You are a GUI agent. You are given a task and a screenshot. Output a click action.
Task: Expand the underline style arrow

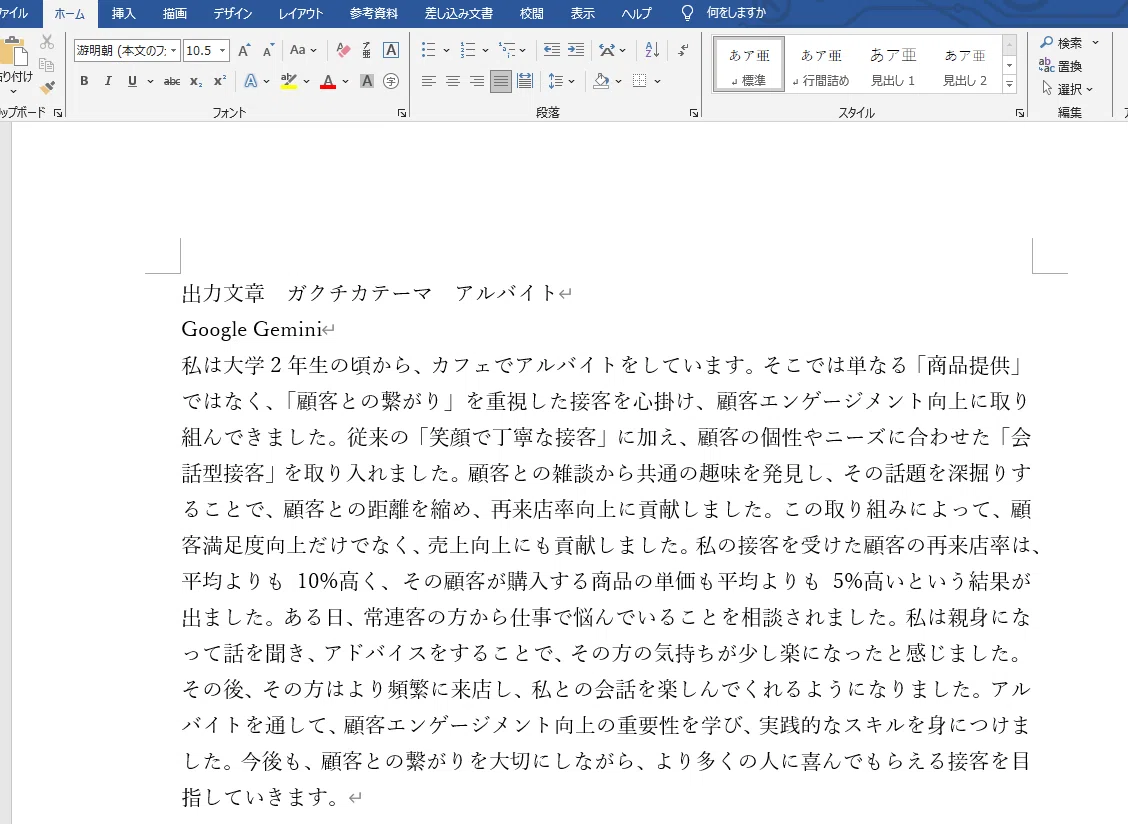point(150,81)
